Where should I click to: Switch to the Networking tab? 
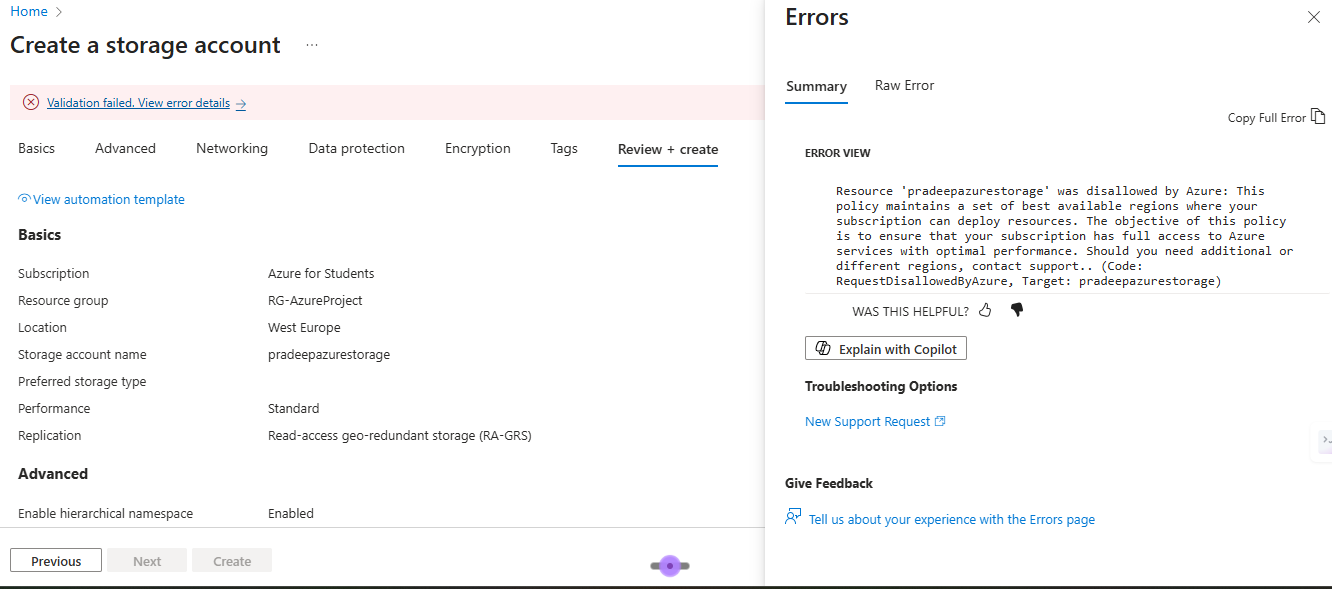coord(232,148)
